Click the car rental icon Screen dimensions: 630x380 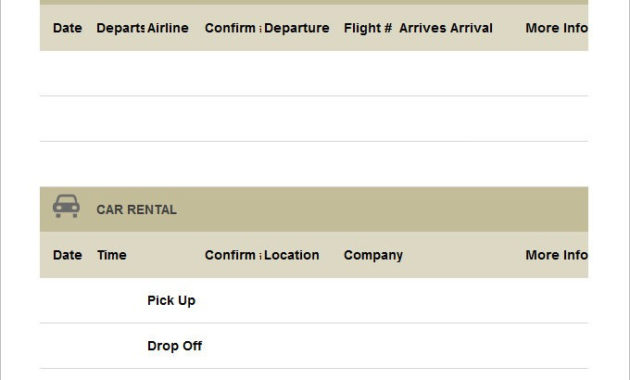coord(66,206)
